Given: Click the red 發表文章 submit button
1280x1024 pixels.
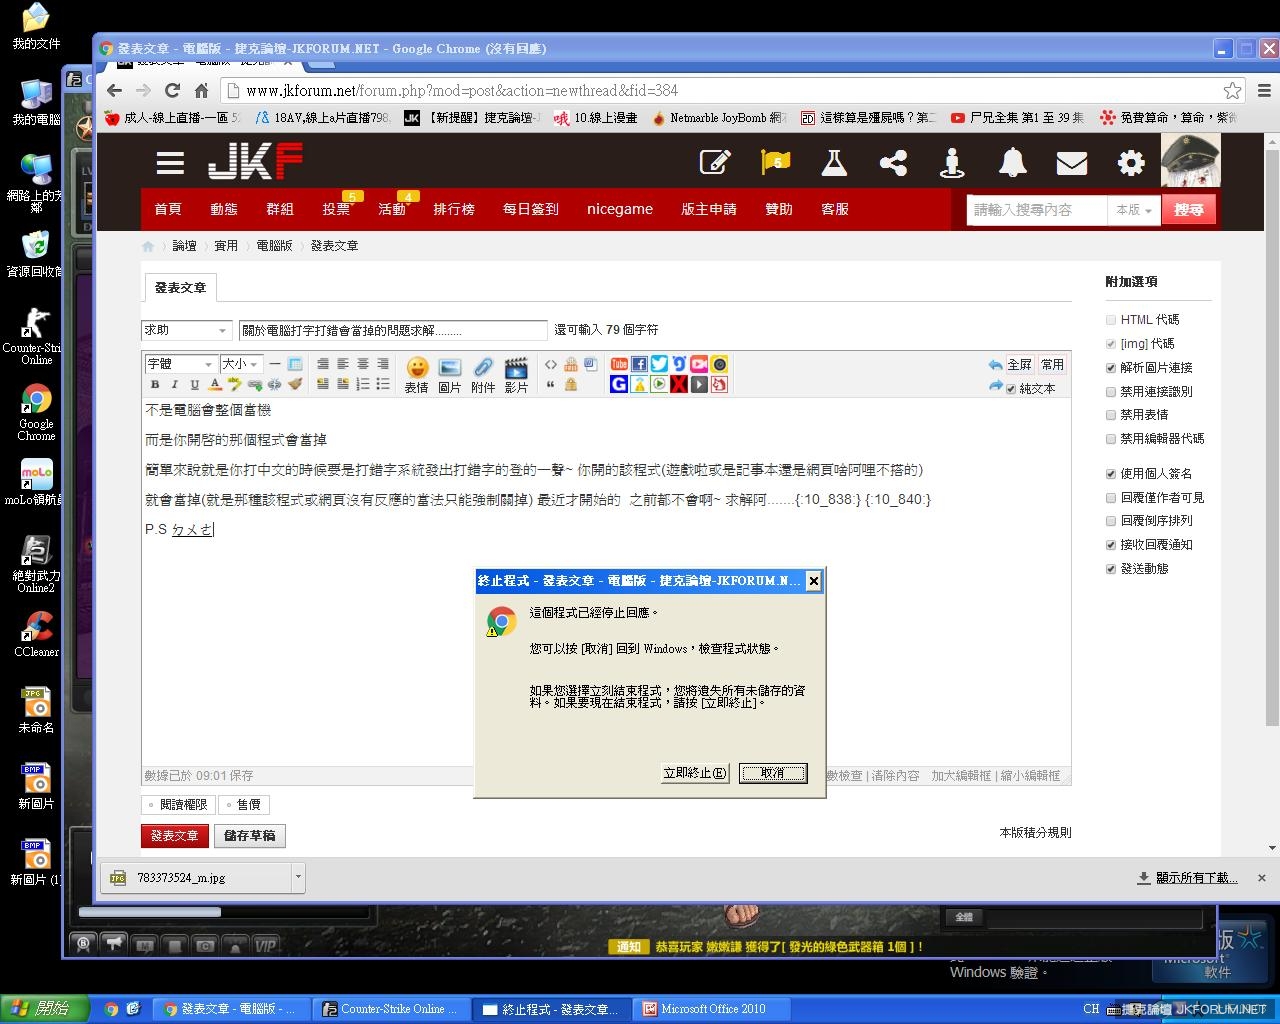Looking at the screenshot, I should (175, 836).
